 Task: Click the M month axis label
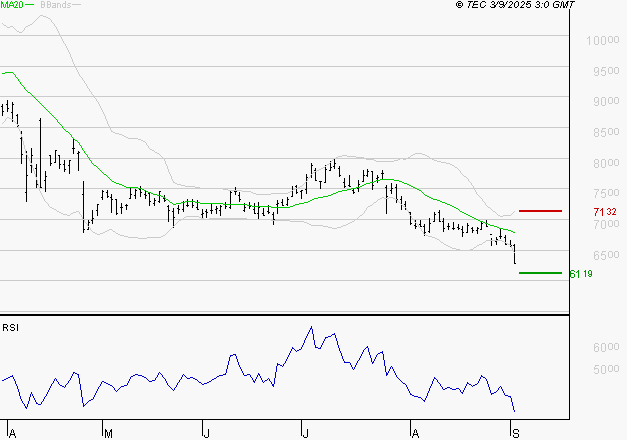tap(108, 434)
